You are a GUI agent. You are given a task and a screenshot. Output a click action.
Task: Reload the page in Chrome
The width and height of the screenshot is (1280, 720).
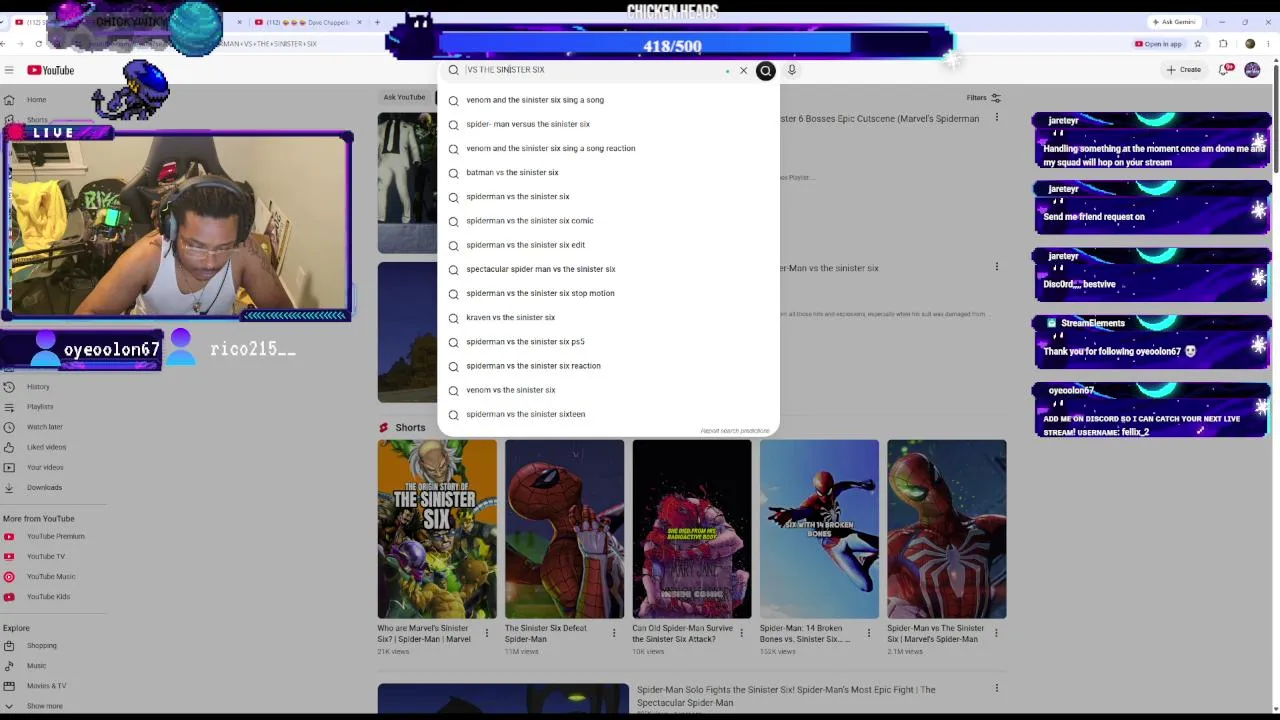tap(38, 44)
